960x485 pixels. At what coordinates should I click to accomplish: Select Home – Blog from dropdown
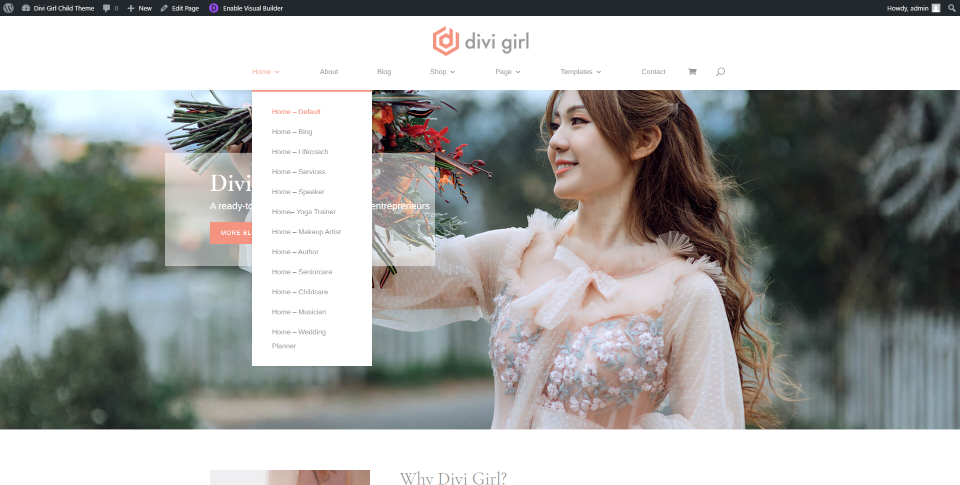292,132
